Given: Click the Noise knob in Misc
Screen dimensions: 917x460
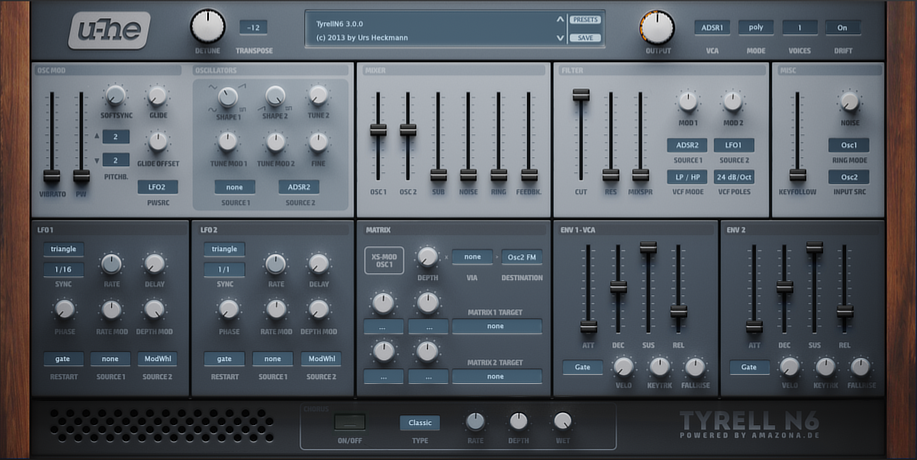Looking at the screenshot, I should pos(849,101).
